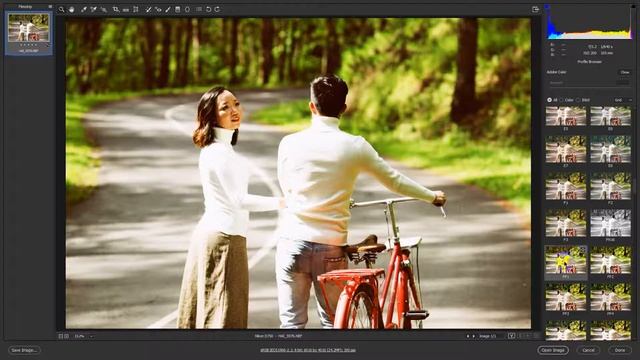640x360 pixels.
Task: Select the Adjustment Brush tool
Action: pyautogui.click(x=168, y=9)
